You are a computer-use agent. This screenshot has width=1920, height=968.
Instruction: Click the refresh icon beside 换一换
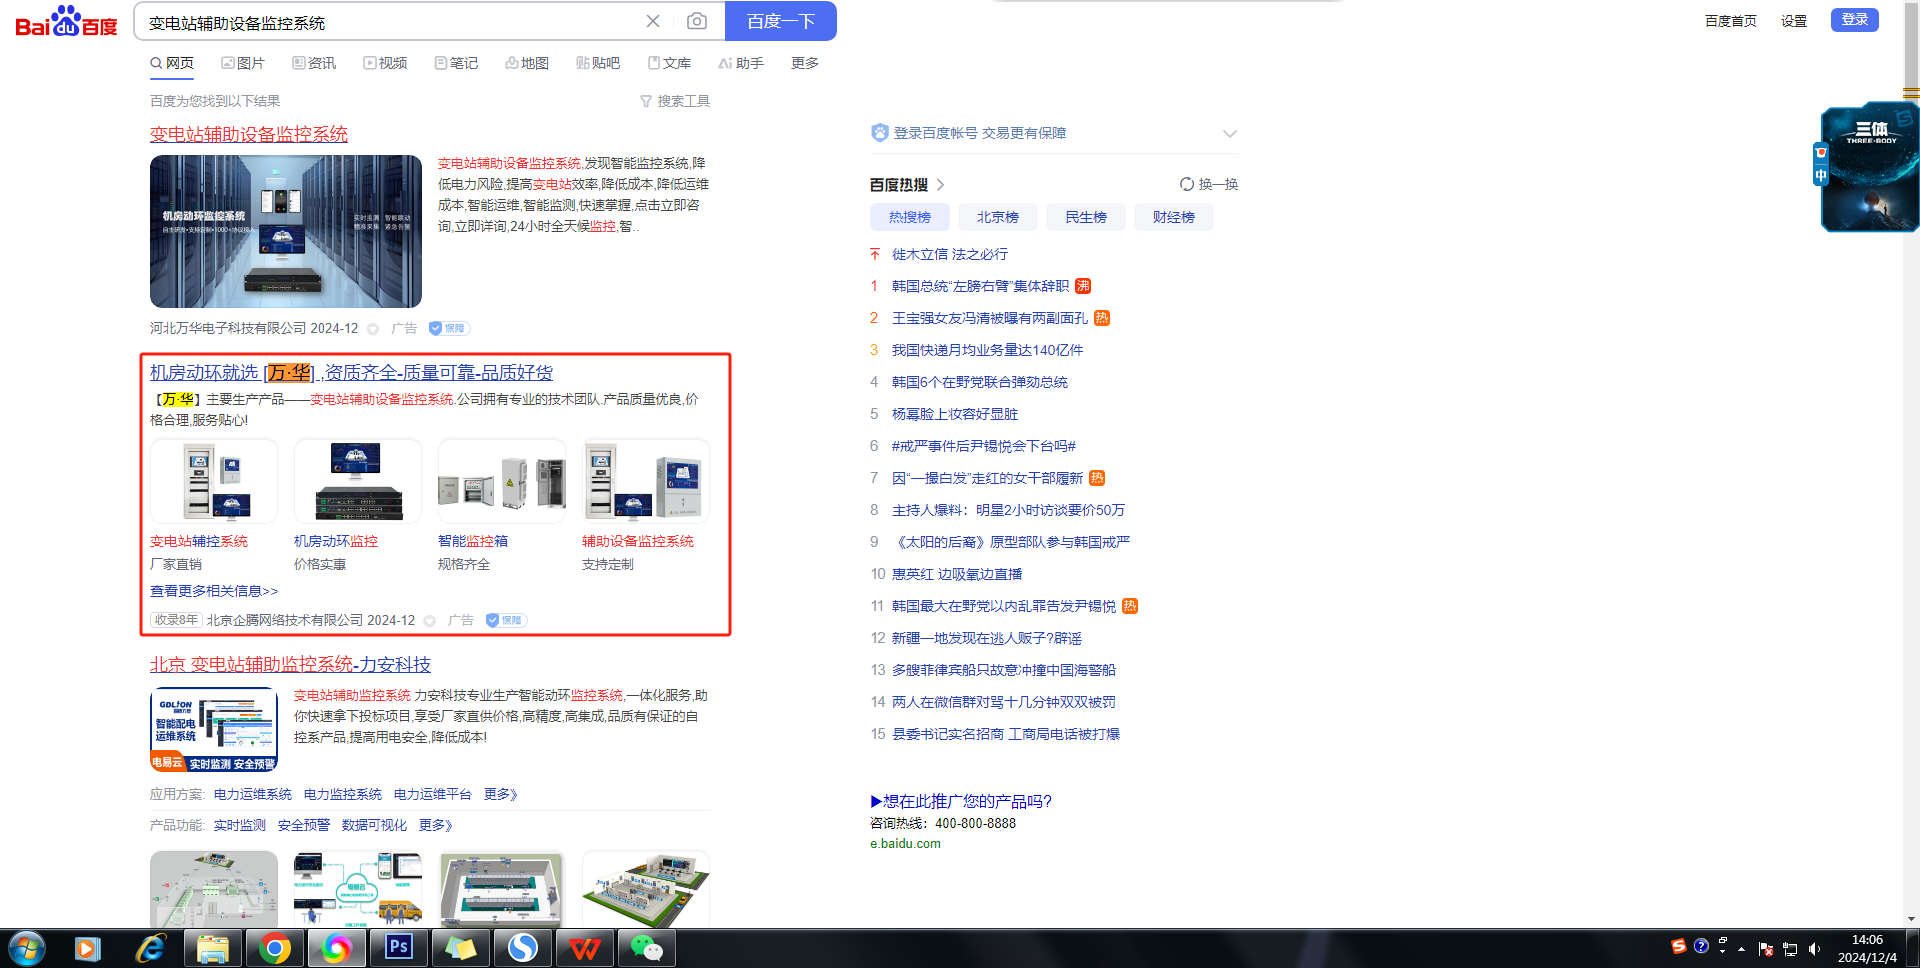[x=1187, y=184]
